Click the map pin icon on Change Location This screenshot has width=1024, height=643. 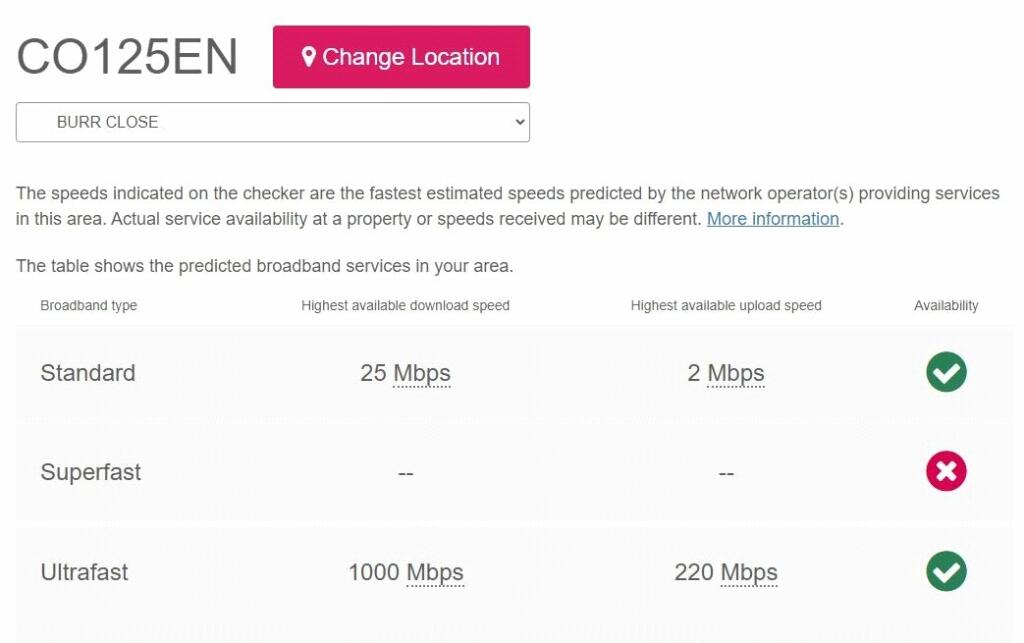tap(309, 57)
